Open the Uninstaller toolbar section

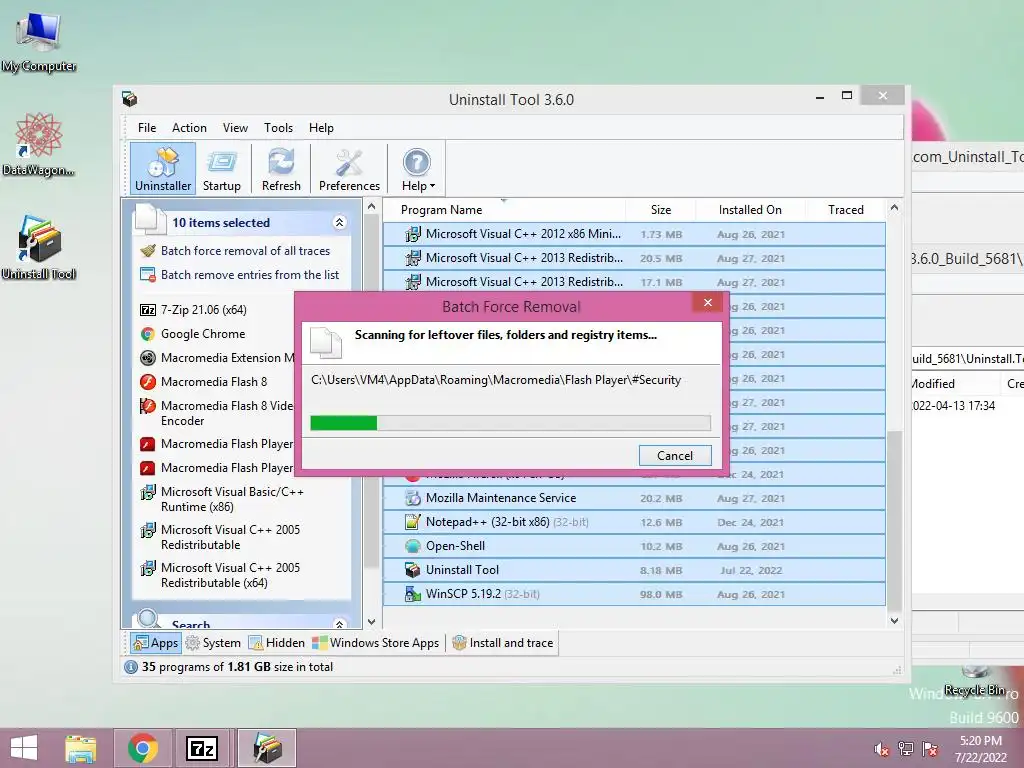pyautogui.click(x=163, y=168)
